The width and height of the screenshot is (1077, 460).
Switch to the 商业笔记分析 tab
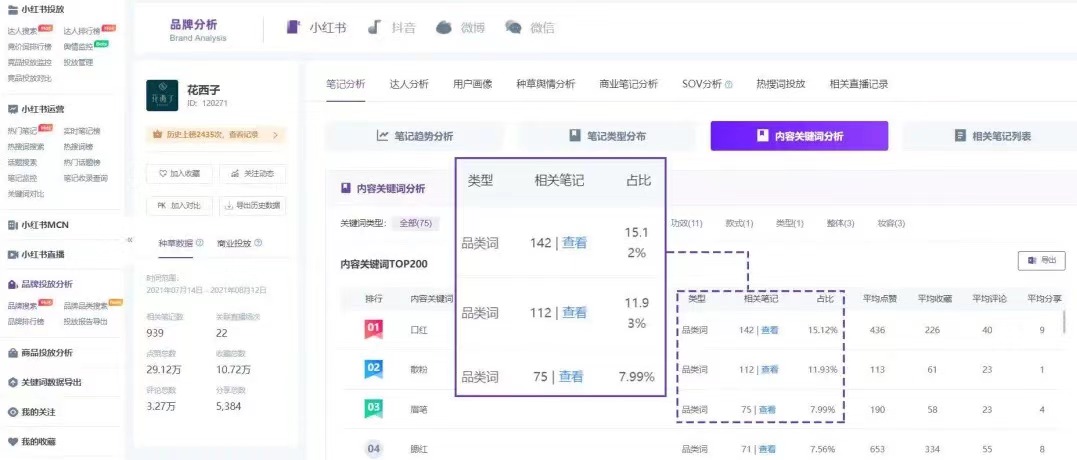click(x=628, y=84)
